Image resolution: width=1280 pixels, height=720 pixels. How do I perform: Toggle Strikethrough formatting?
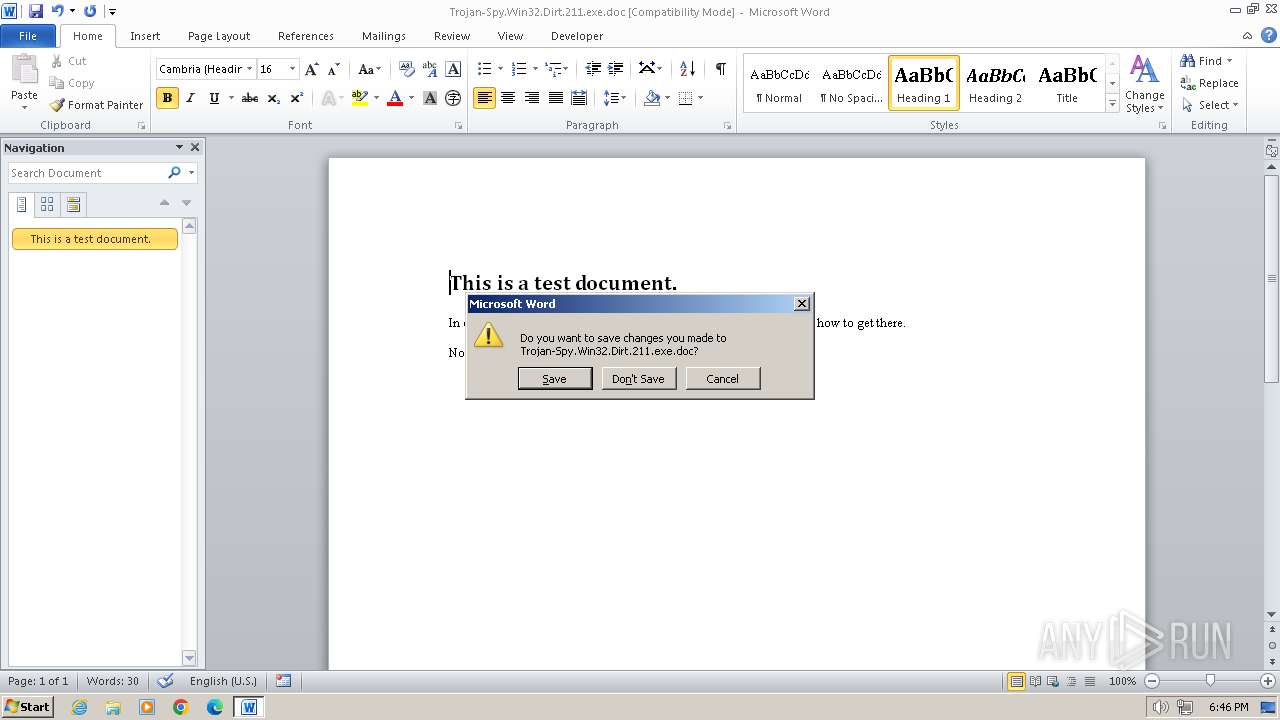[x=250, y=98]
